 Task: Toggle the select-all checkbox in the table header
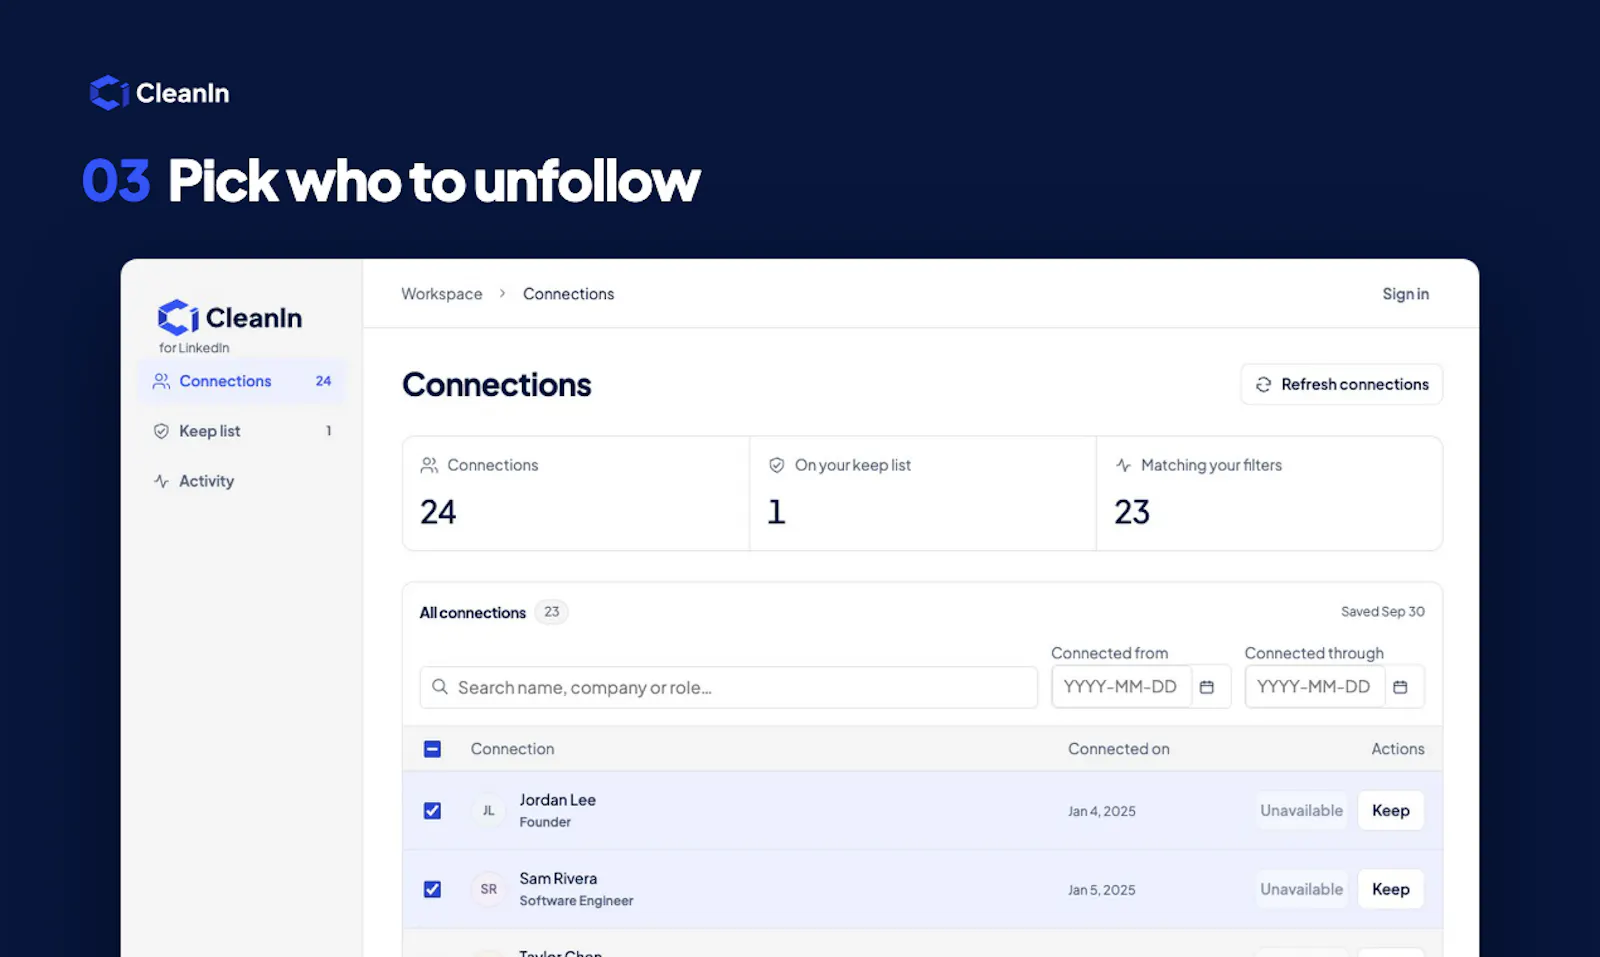tap(432, 749)
